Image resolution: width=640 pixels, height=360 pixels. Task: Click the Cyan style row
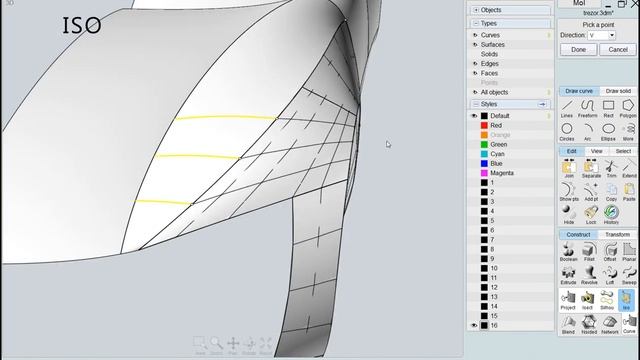click(x=510, y=154)
